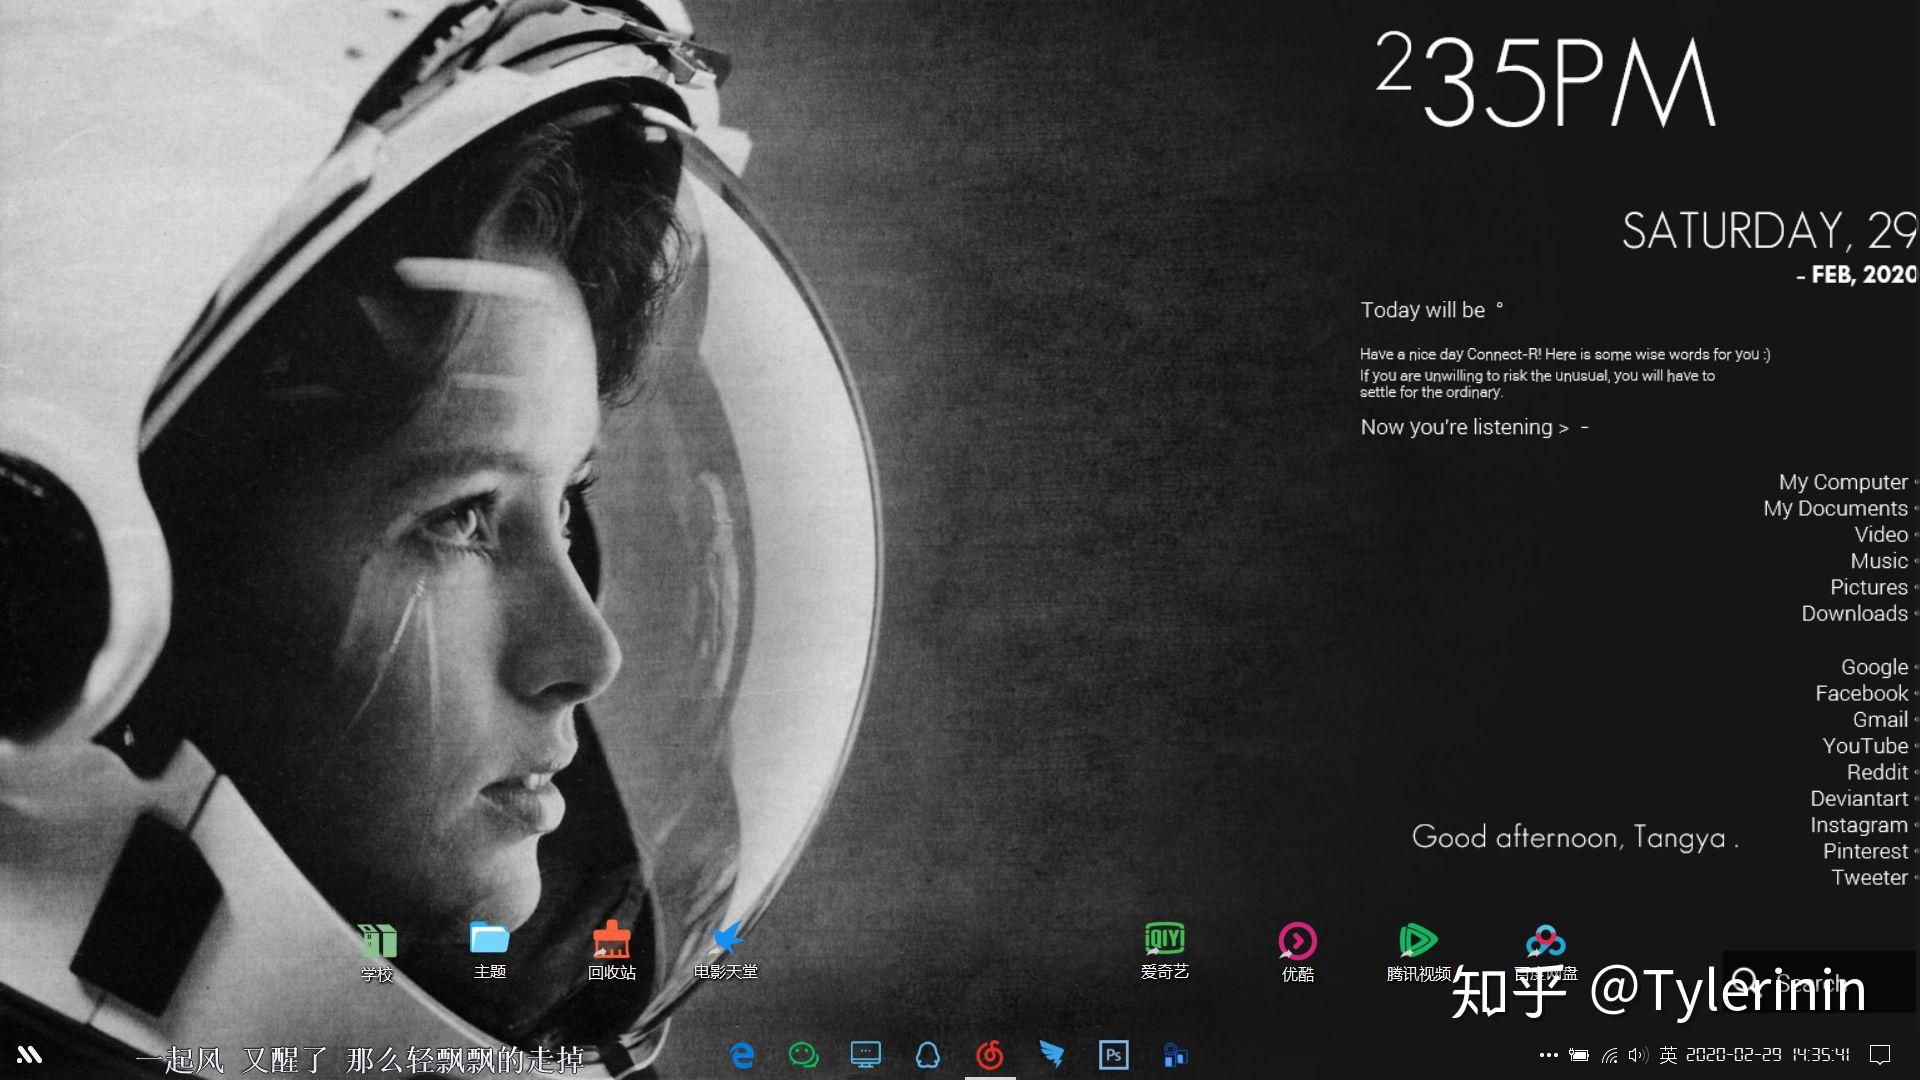This screenshot has height=1080, width=1920.
Task: Open the Facebook link
Action: (1862, 693)
